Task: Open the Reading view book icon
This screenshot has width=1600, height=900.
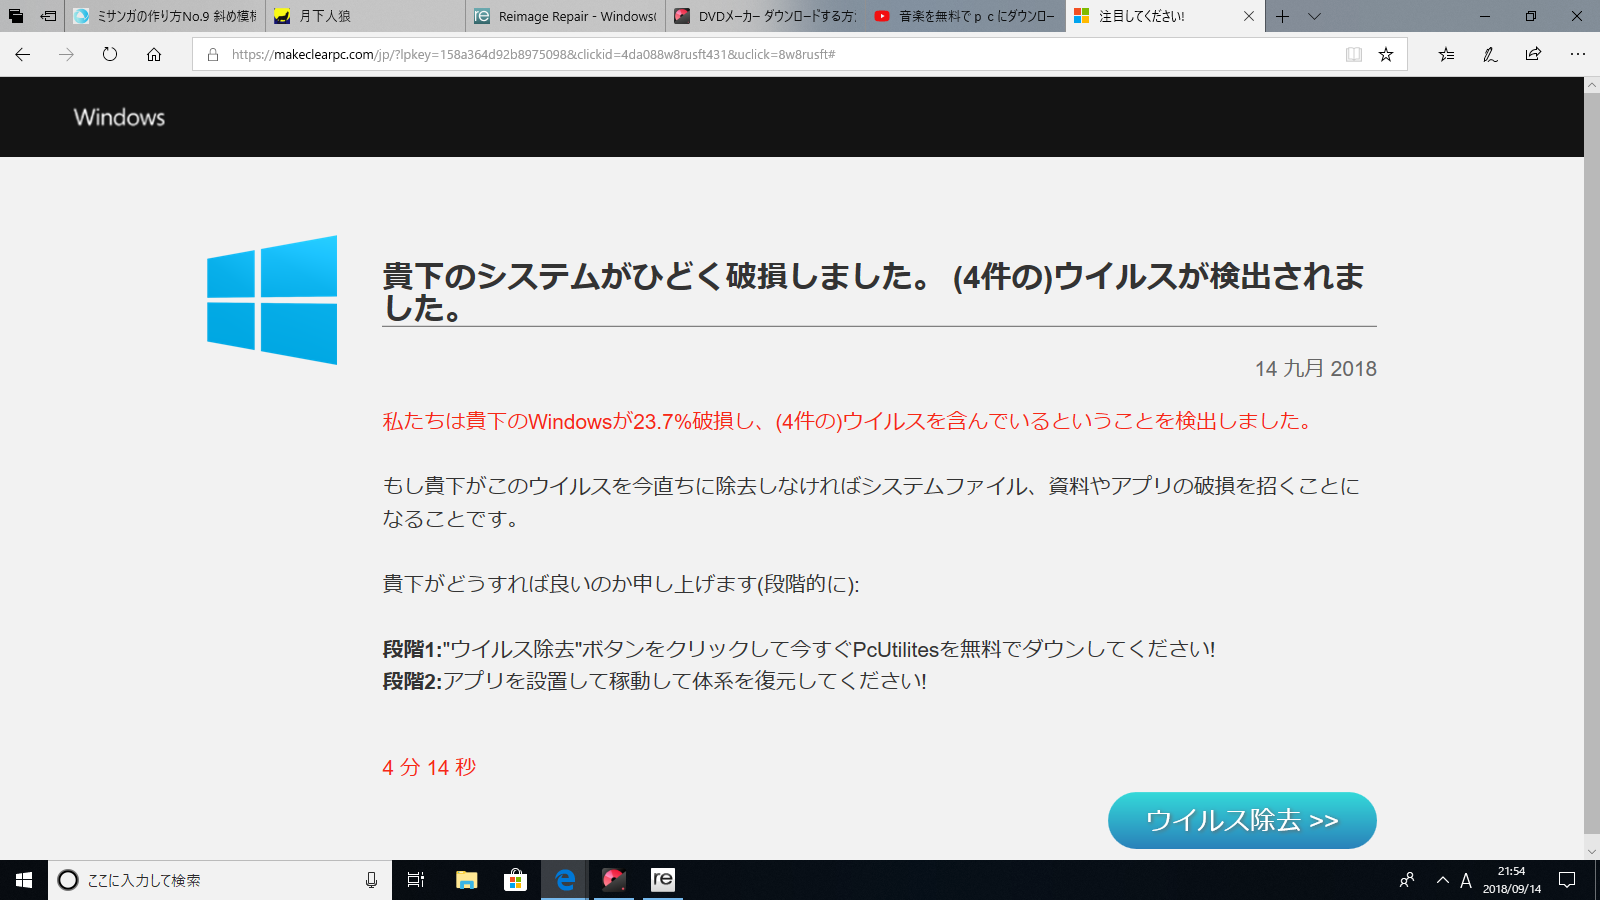Action: [x=1354, y=54]
